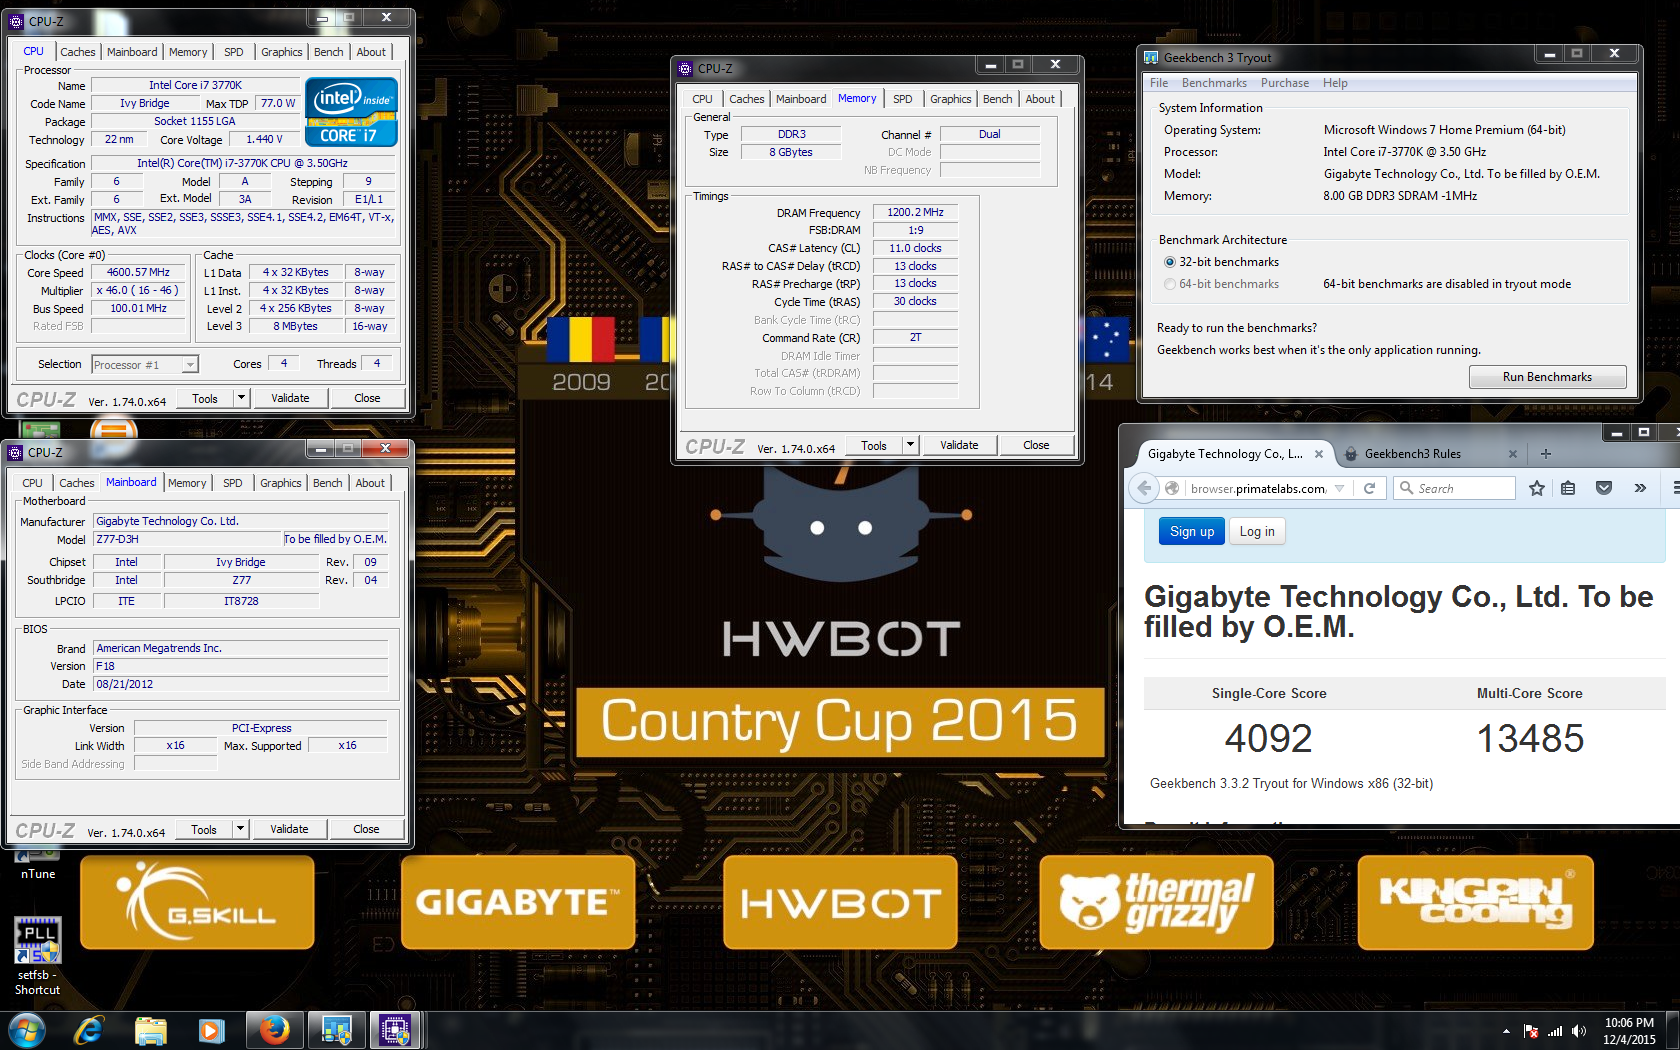Open Graphics tab in Memory CPU-Z window
1680x1050 pixels.
pyautogui.click(x=950, y=99)
